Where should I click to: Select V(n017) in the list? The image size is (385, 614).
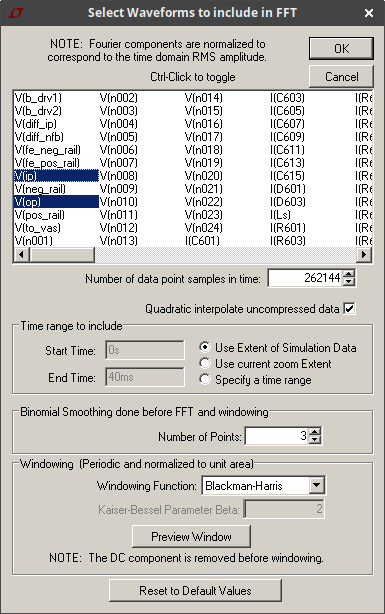pos(204,137)
